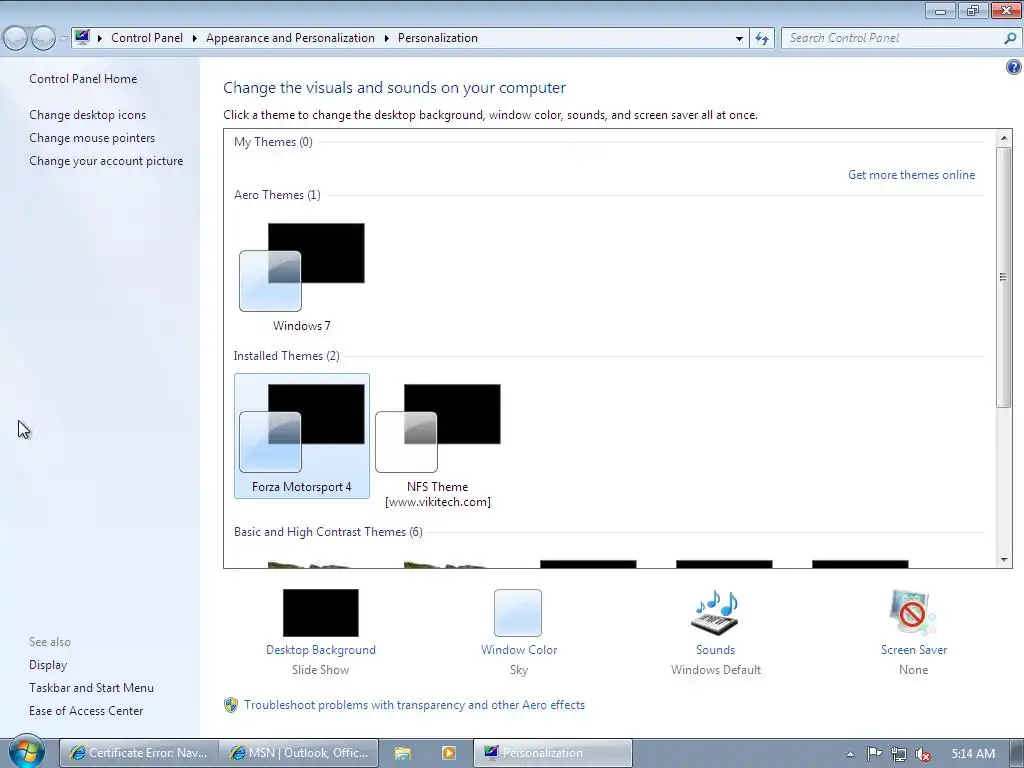
Task: Select the NFS Theme [www.vikitech.com]
Action: pos(438,444)
